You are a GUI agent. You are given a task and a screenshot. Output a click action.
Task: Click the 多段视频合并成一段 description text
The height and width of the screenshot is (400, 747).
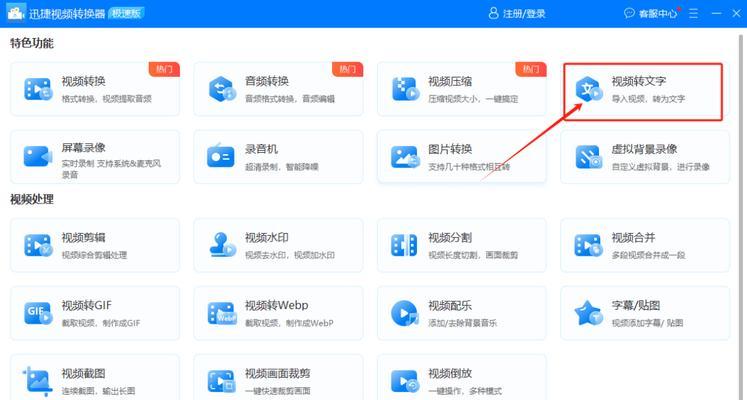pyautogui.click(x=648, y=255)
